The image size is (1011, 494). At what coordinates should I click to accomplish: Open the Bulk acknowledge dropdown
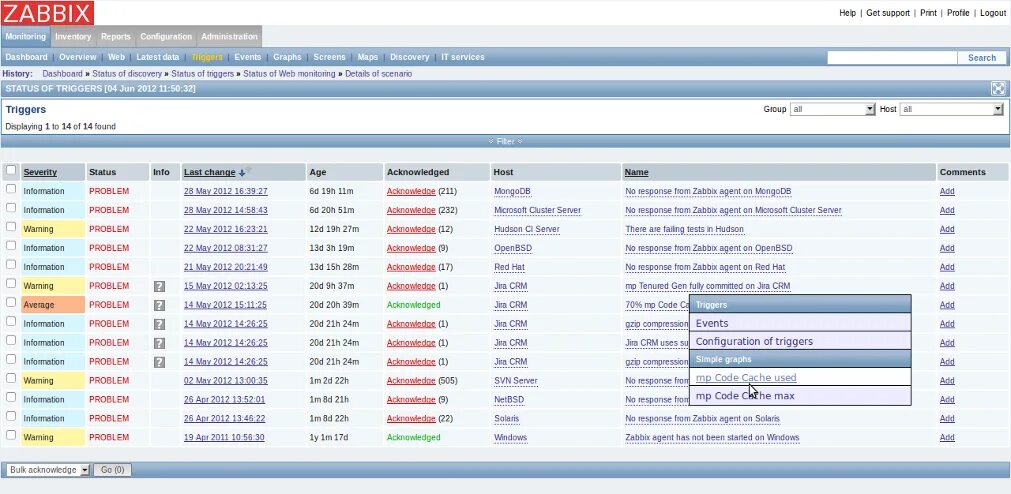coord(48,470)
